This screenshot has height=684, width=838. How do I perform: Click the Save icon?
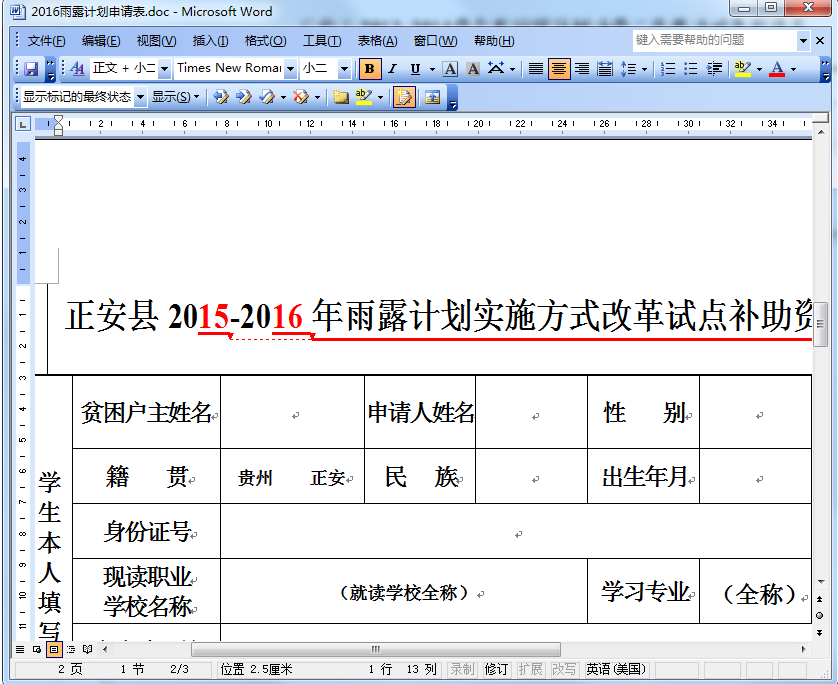(31, 70)
